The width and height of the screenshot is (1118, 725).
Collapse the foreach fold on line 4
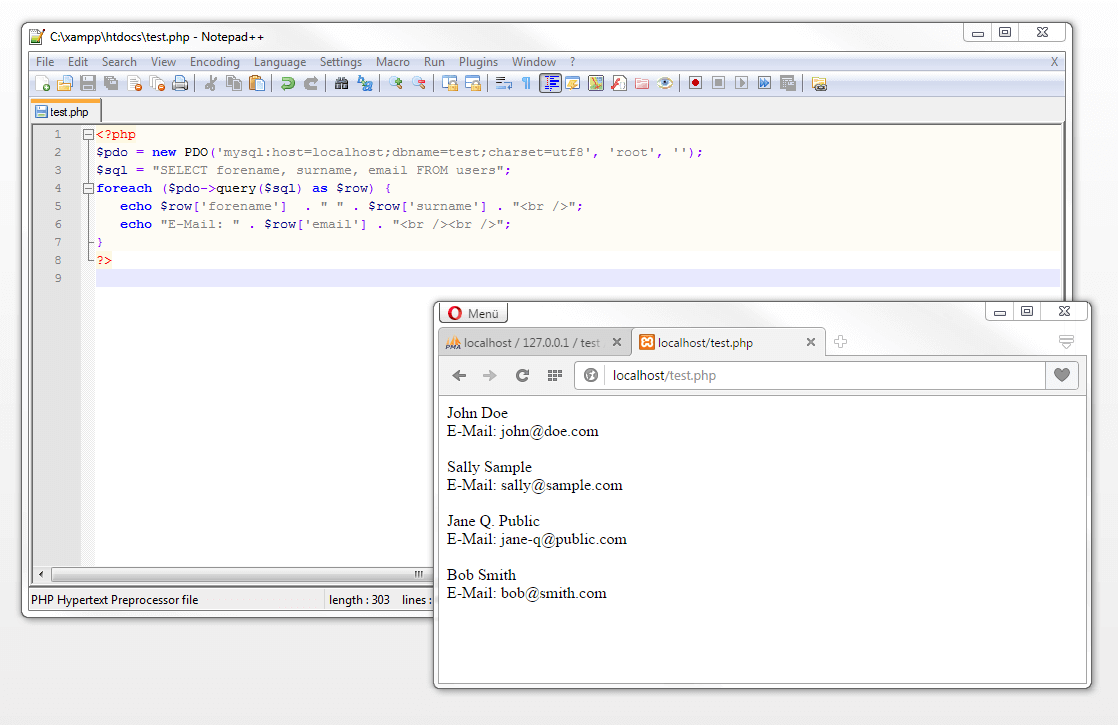click(x=88, y=188)
